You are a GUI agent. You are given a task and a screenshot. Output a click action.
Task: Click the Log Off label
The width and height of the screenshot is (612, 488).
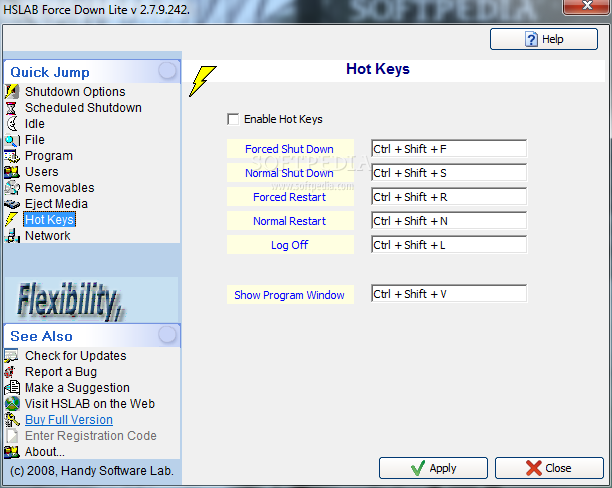click(290, 245)
